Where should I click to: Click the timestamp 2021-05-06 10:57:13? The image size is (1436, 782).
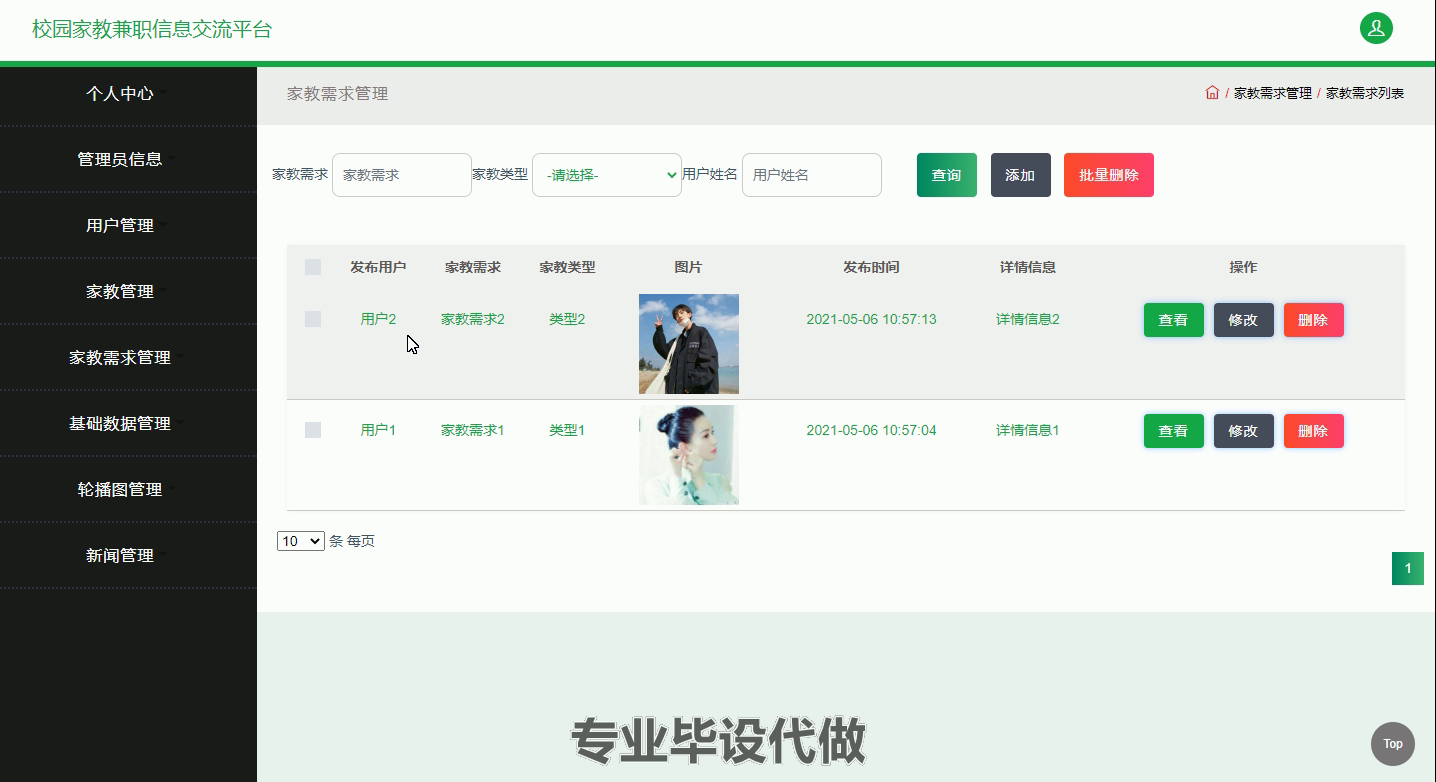[x=871, y=319]
